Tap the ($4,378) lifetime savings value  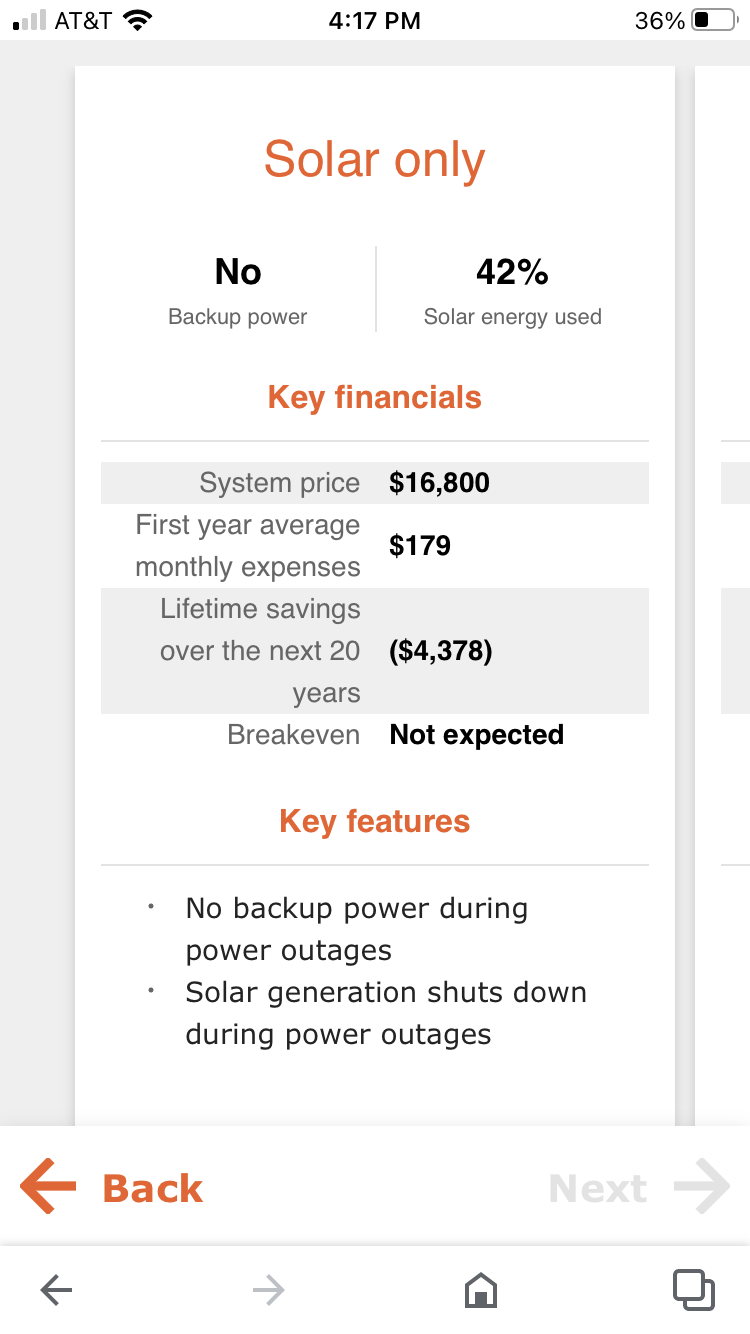(440, 651)
